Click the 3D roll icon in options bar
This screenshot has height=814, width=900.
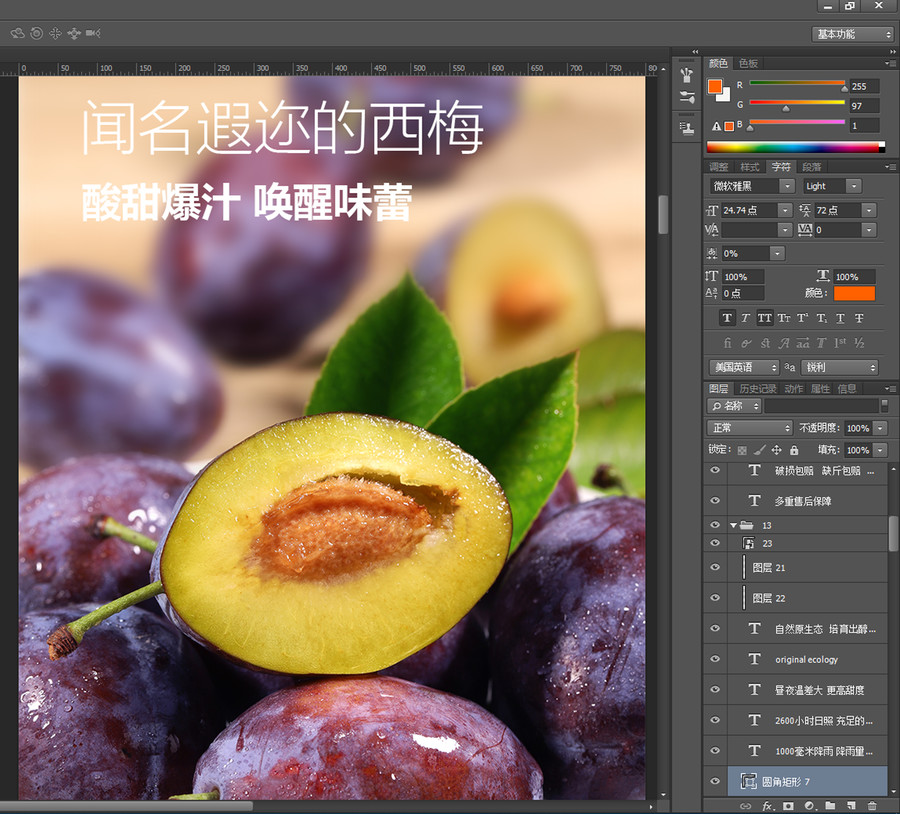coord(36,33)
